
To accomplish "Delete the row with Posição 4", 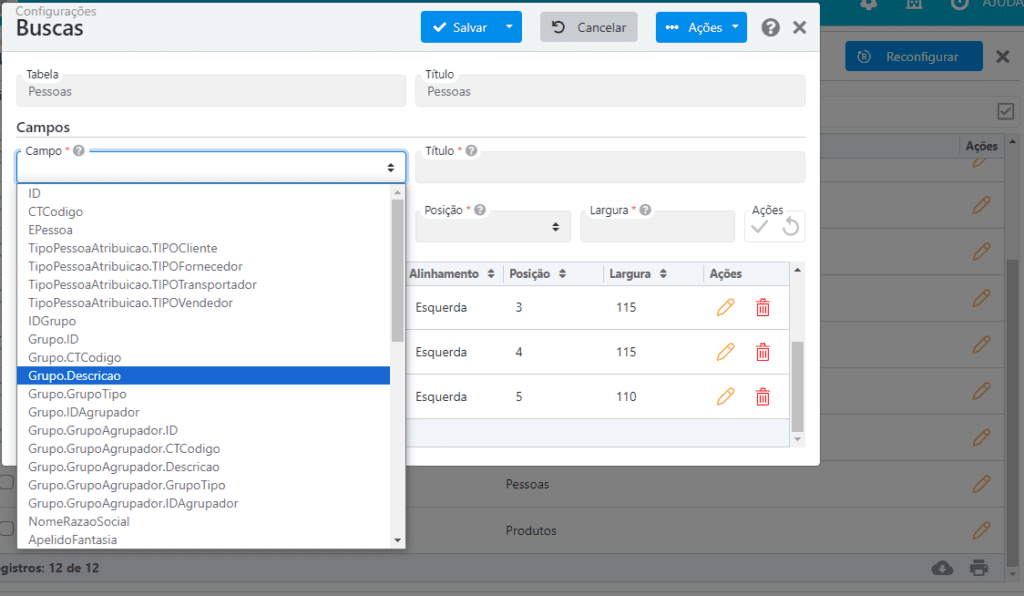I will pyautogui.click(x=763, y=353).
